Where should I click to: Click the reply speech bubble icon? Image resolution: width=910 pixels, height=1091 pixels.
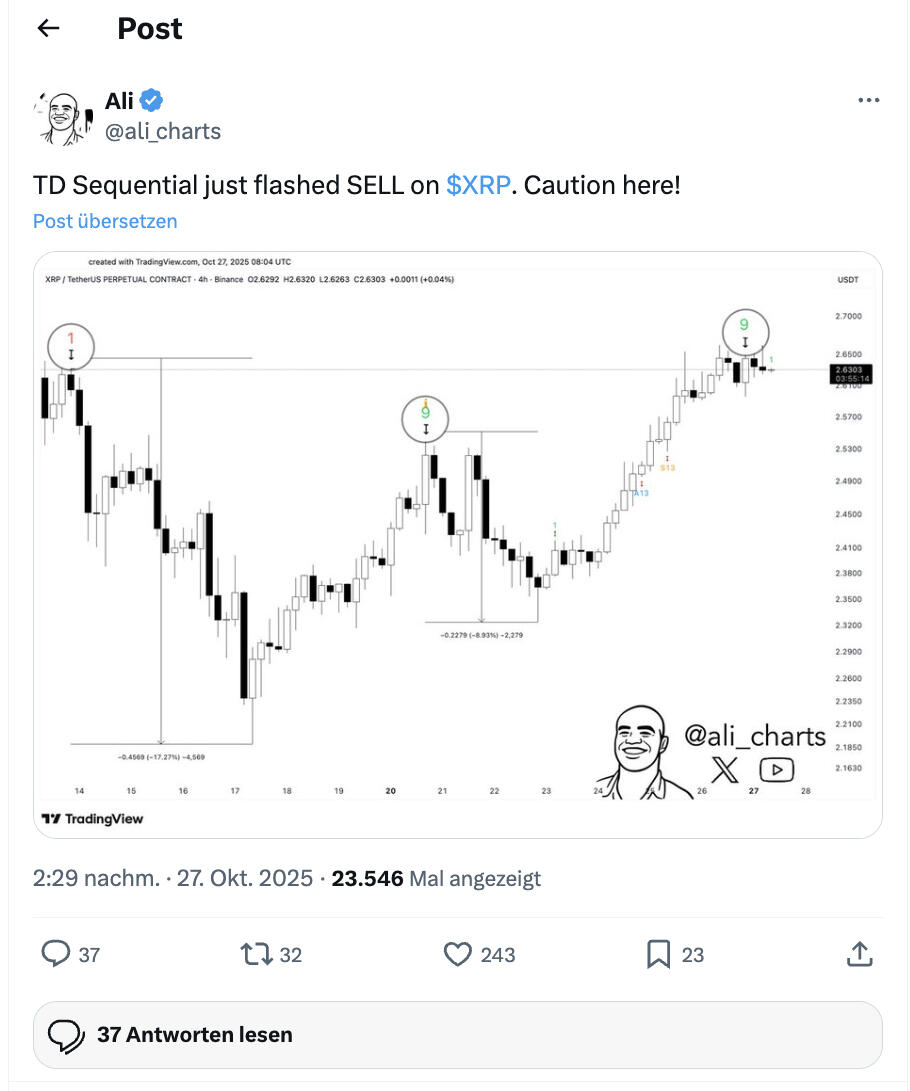coord(55,955)
